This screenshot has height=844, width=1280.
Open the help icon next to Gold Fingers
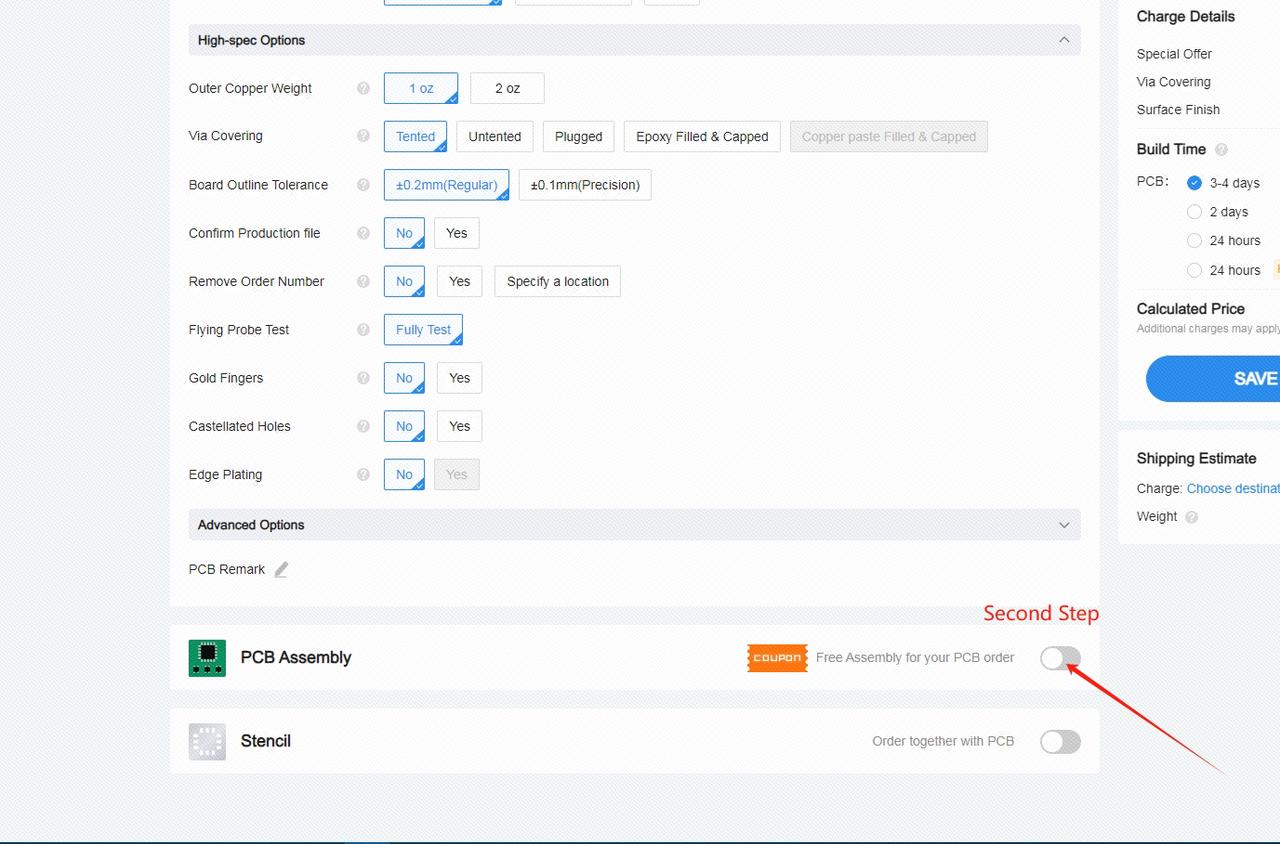pos(363,378)
